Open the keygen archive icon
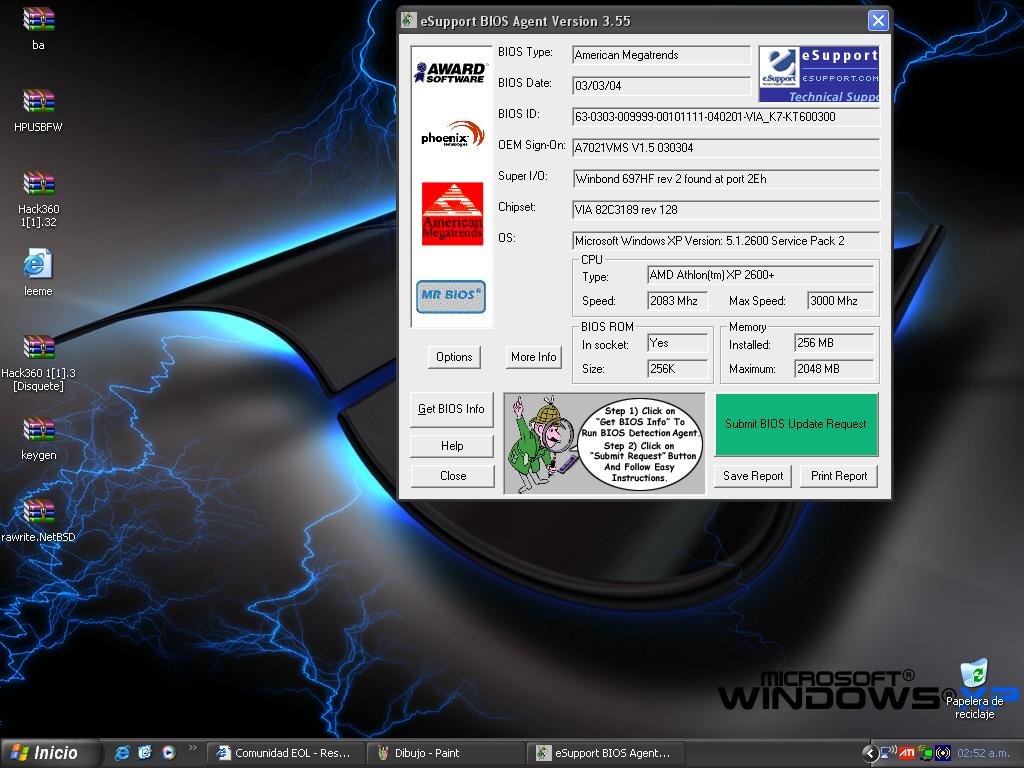This screenshot has height=768, width=1024. point(38,430)
